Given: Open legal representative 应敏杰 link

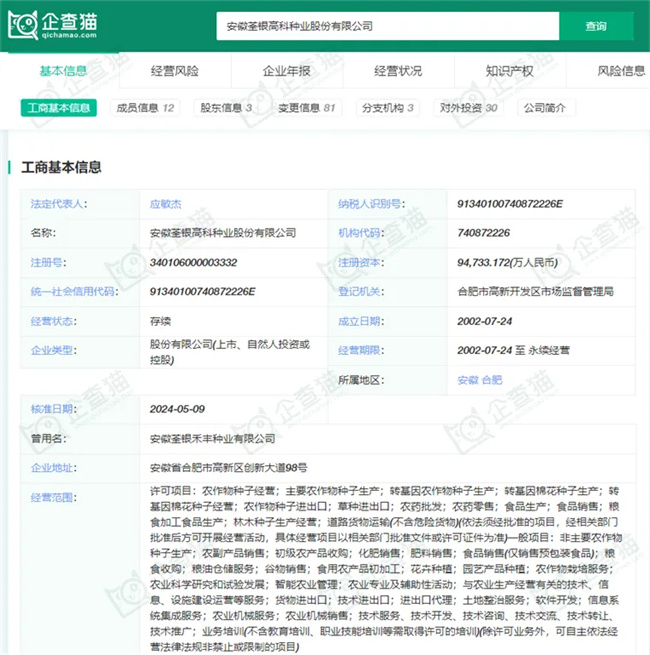Looking at the screenshot, I should (166, 204).
